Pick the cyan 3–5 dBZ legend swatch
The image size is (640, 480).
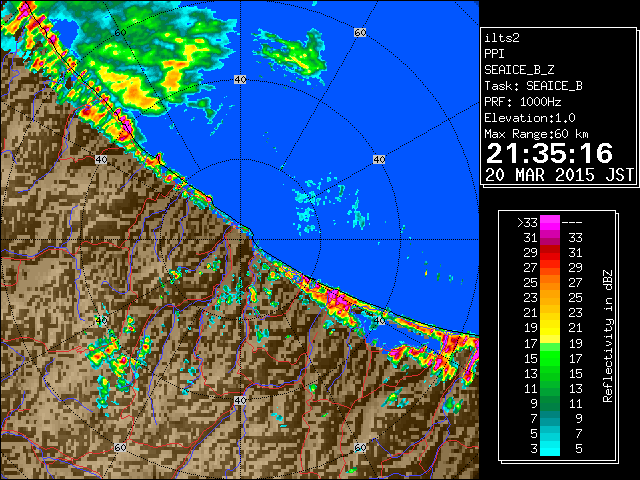pyautogui.click(x=550, y=448)
